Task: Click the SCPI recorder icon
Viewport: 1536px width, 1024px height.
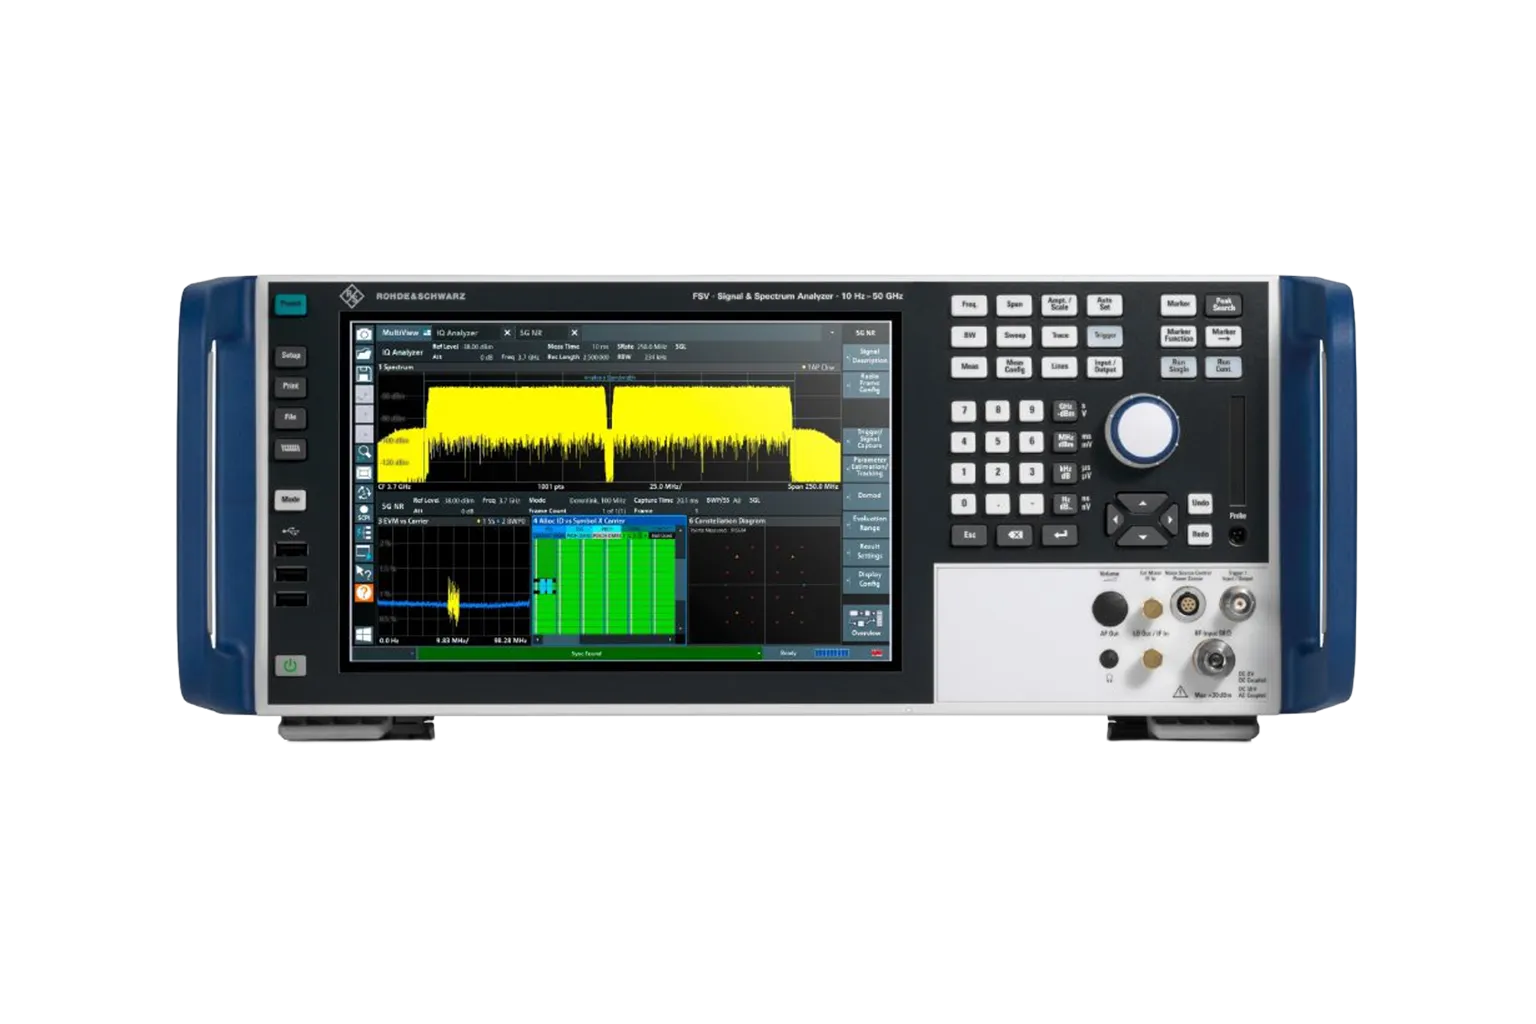Action: (x=364, y=512)
